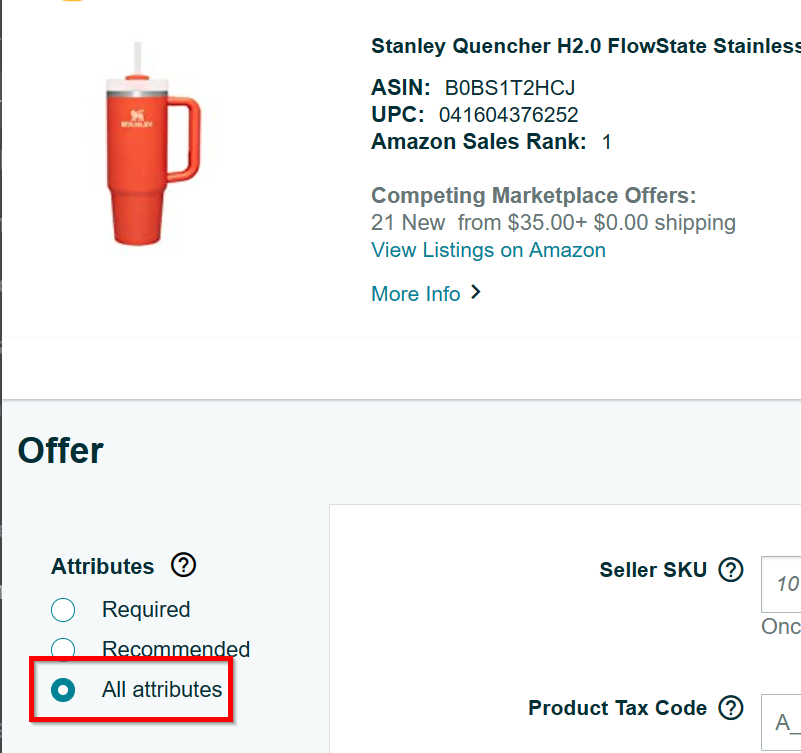Click the Competing Marketplace Offers label

click(533, 195)
